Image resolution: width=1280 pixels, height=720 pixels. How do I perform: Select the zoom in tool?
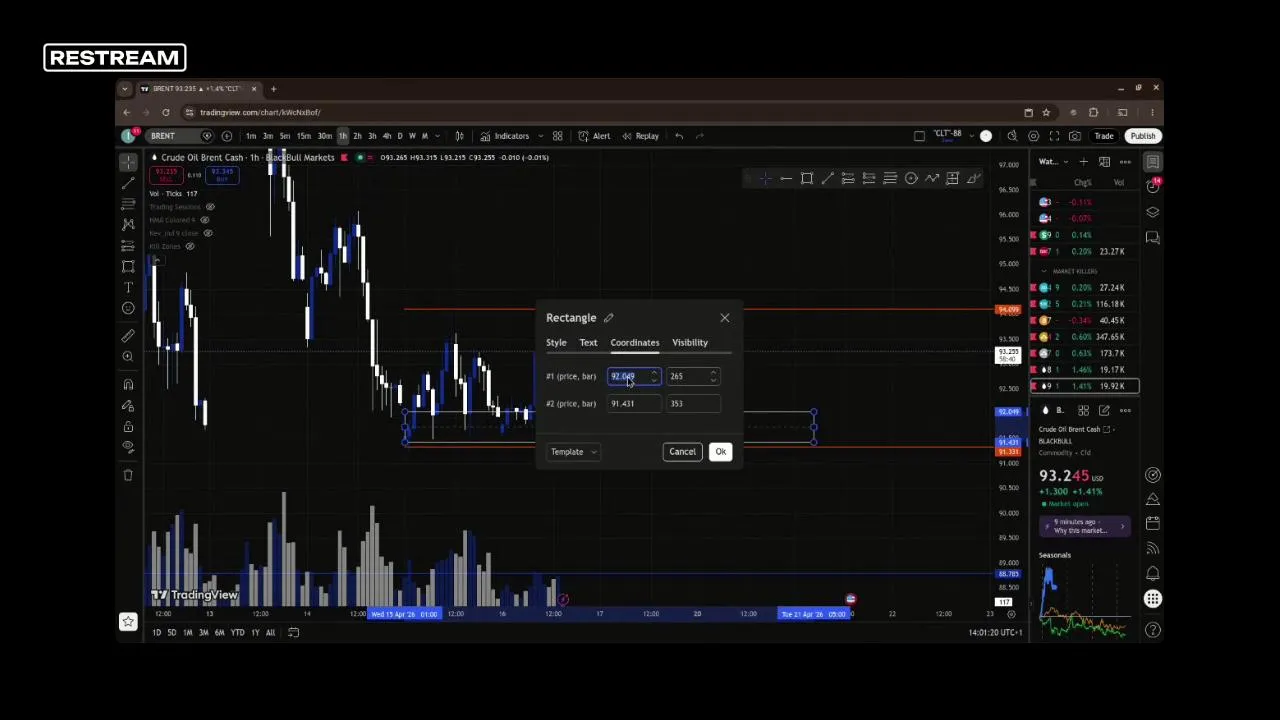(128, 357)
